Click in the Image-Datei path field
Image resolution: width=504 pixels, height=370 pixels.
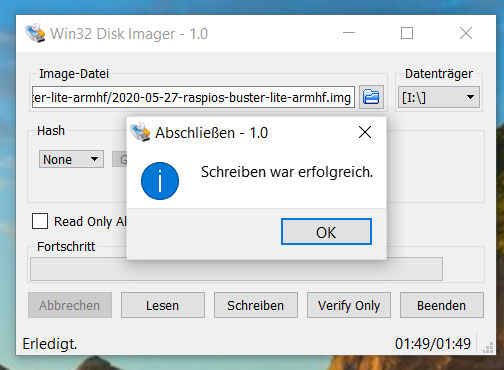click(x=193, y=97)
